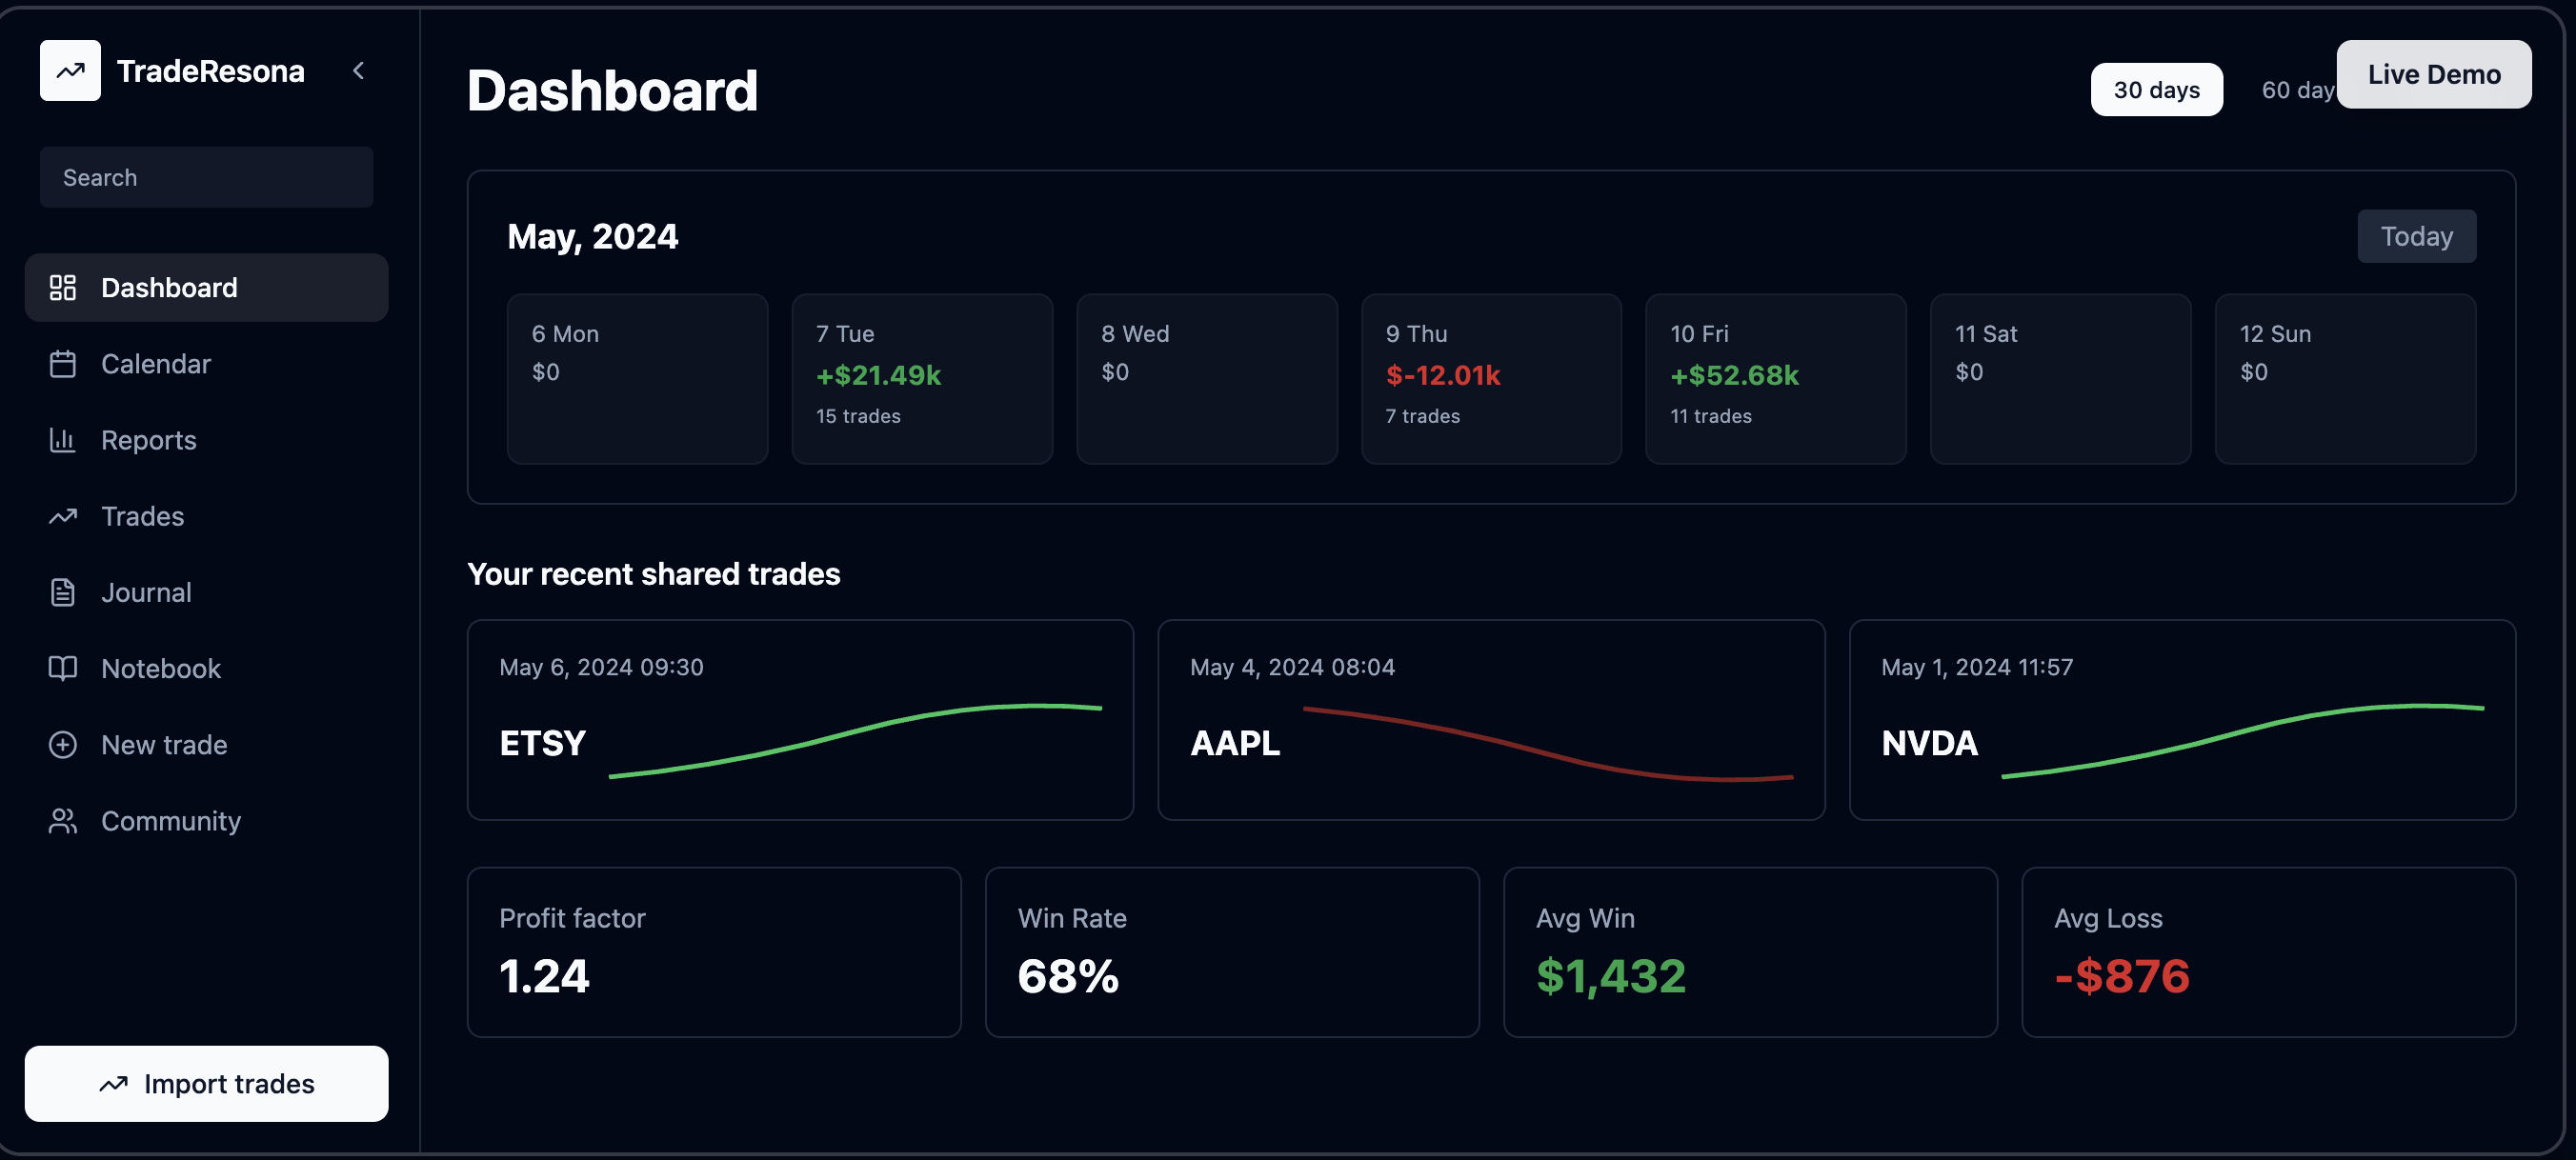Click the Notebook book icon
Viewport: 2576px width, 1160px height.
pos(63,668)
